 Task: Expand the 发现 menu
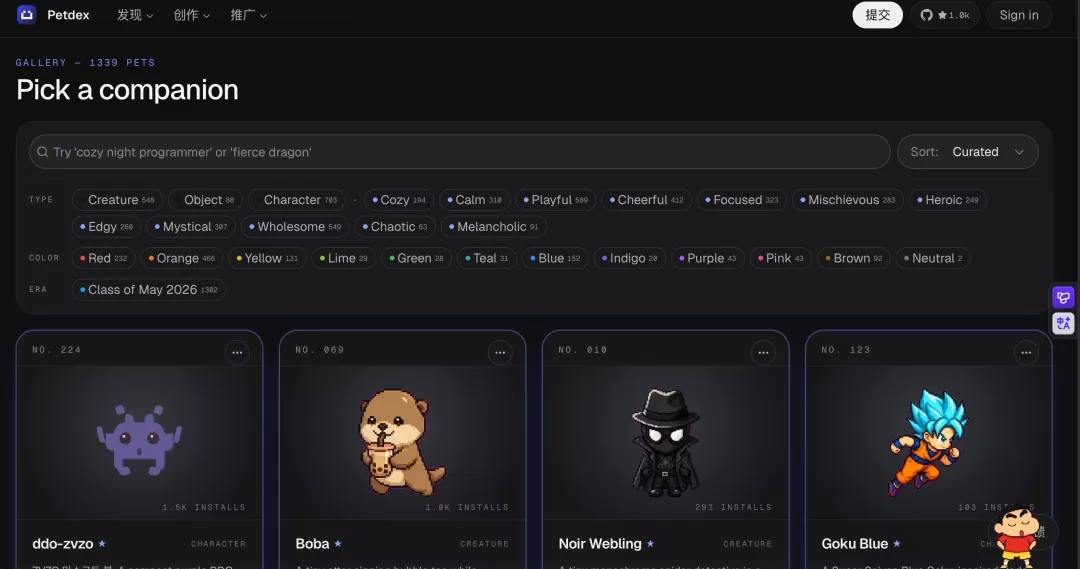tap(135, 15)
